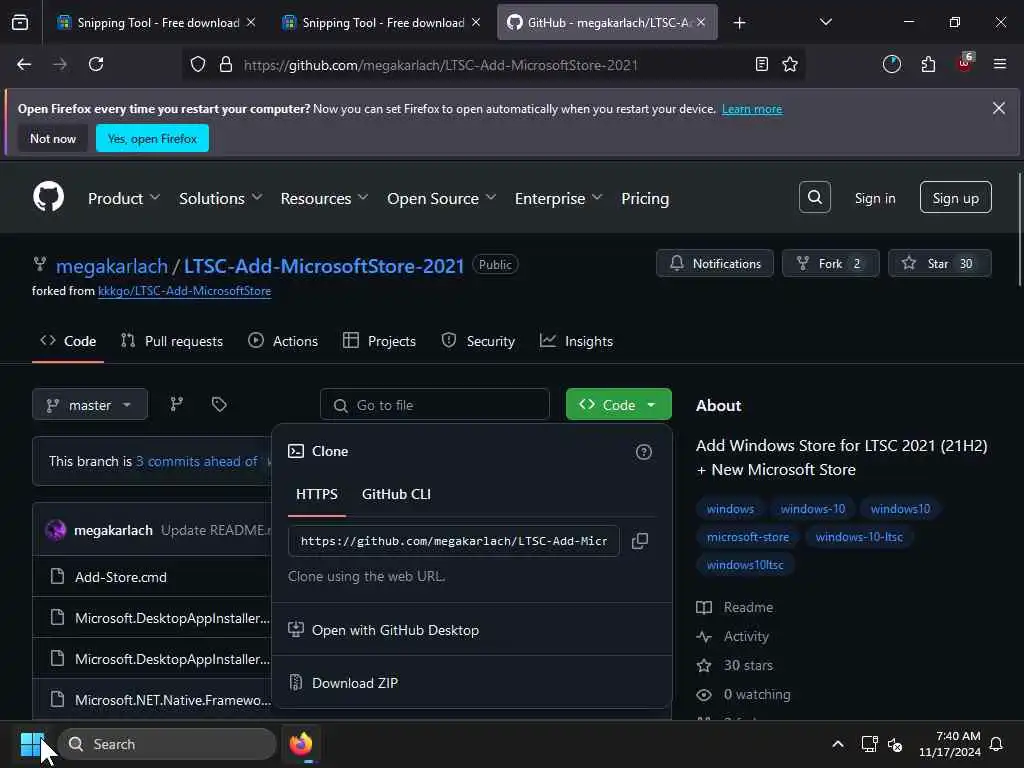Screen dimensions: 1024x768
Task: Copy the clone URL to clipboard
Action: [640, 541]
